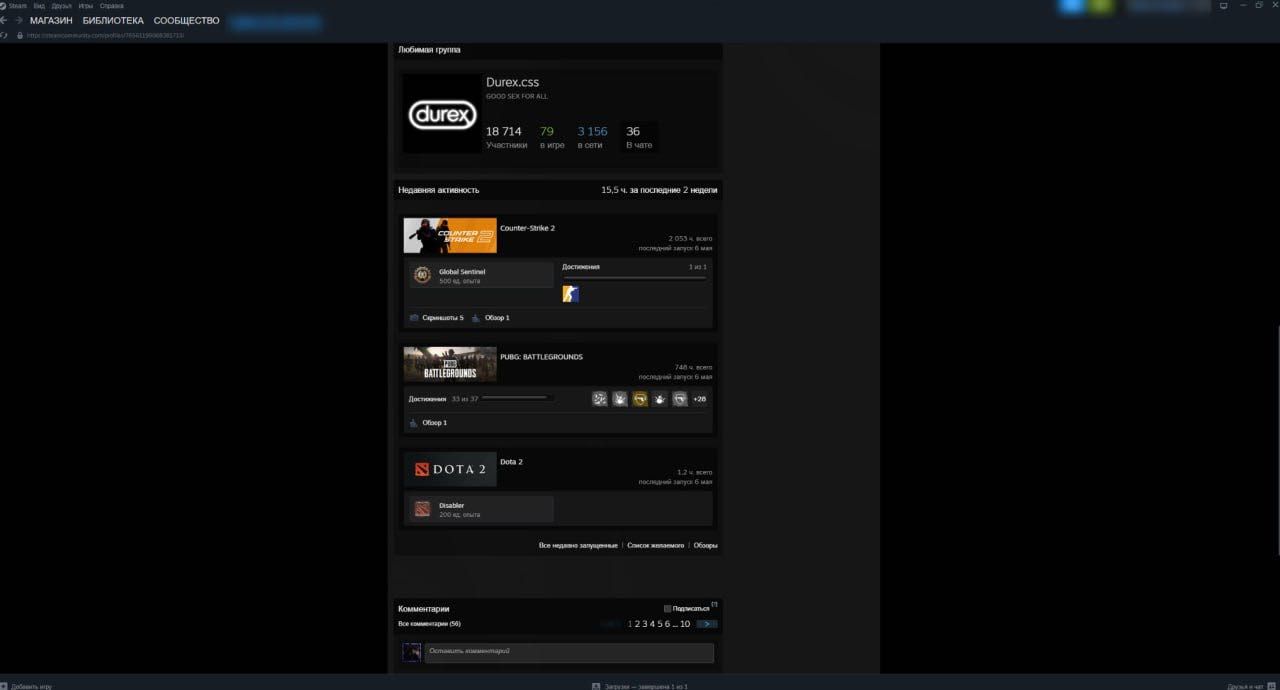Click the URL lock icon
The width and height of the screenshot is (1280, 690).
click(x=19, y=35)
